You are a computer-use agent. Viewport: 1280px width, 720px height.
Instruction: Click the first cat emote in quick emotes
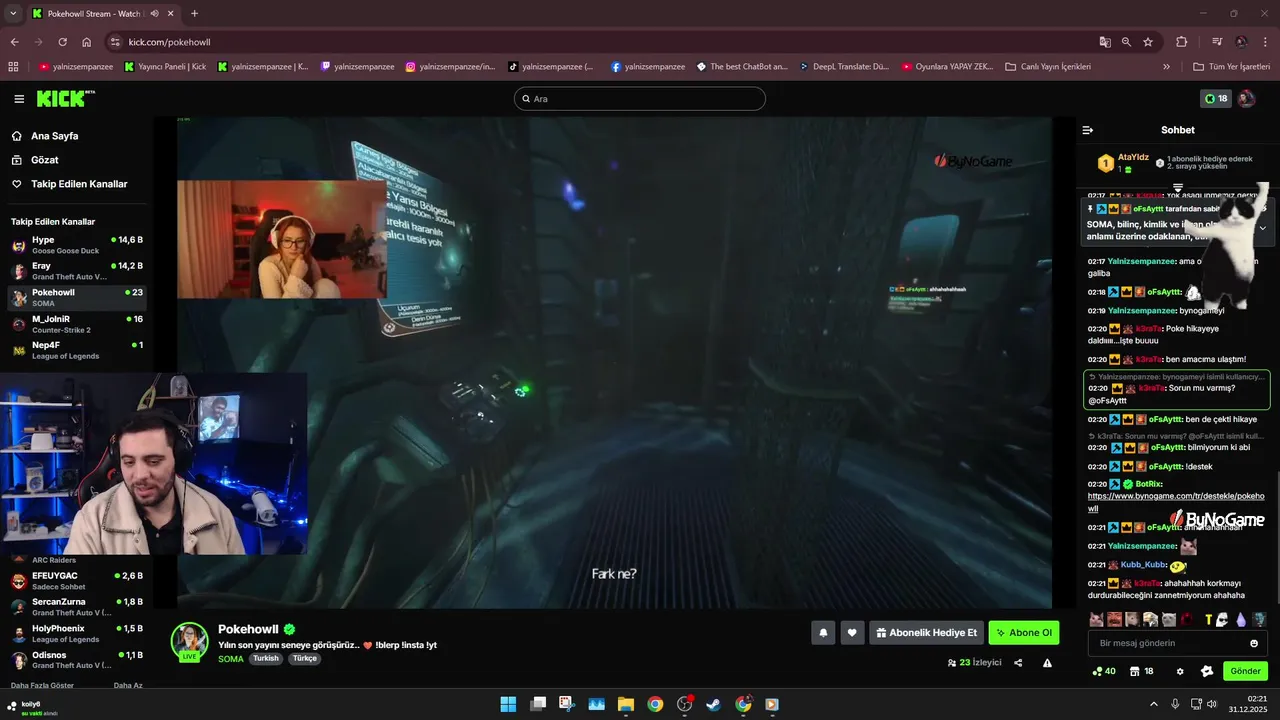click(1097, 620)
